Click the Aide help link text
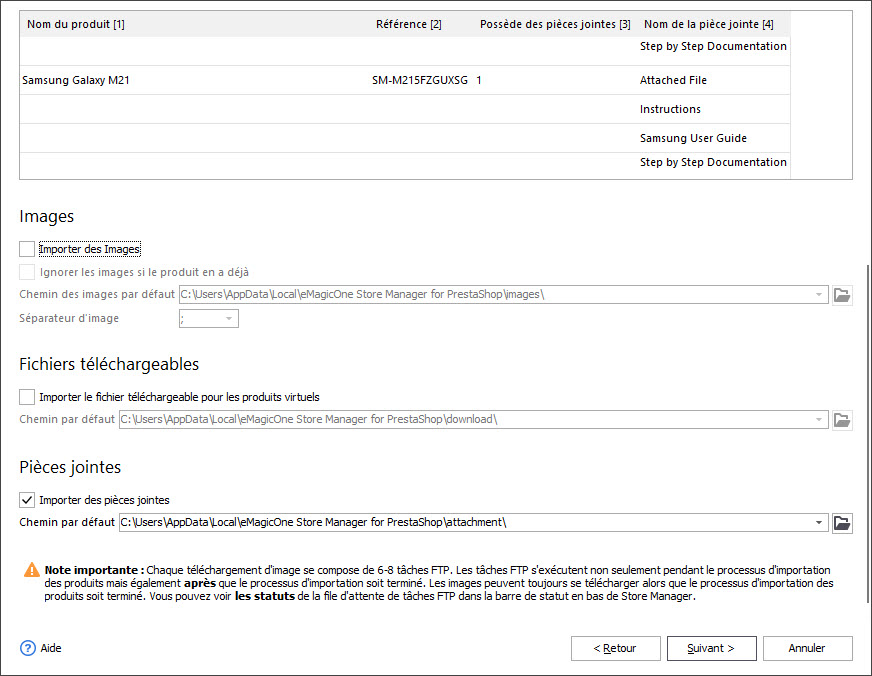The height and width of the screenshot is (676, 872). coord(51,648)
